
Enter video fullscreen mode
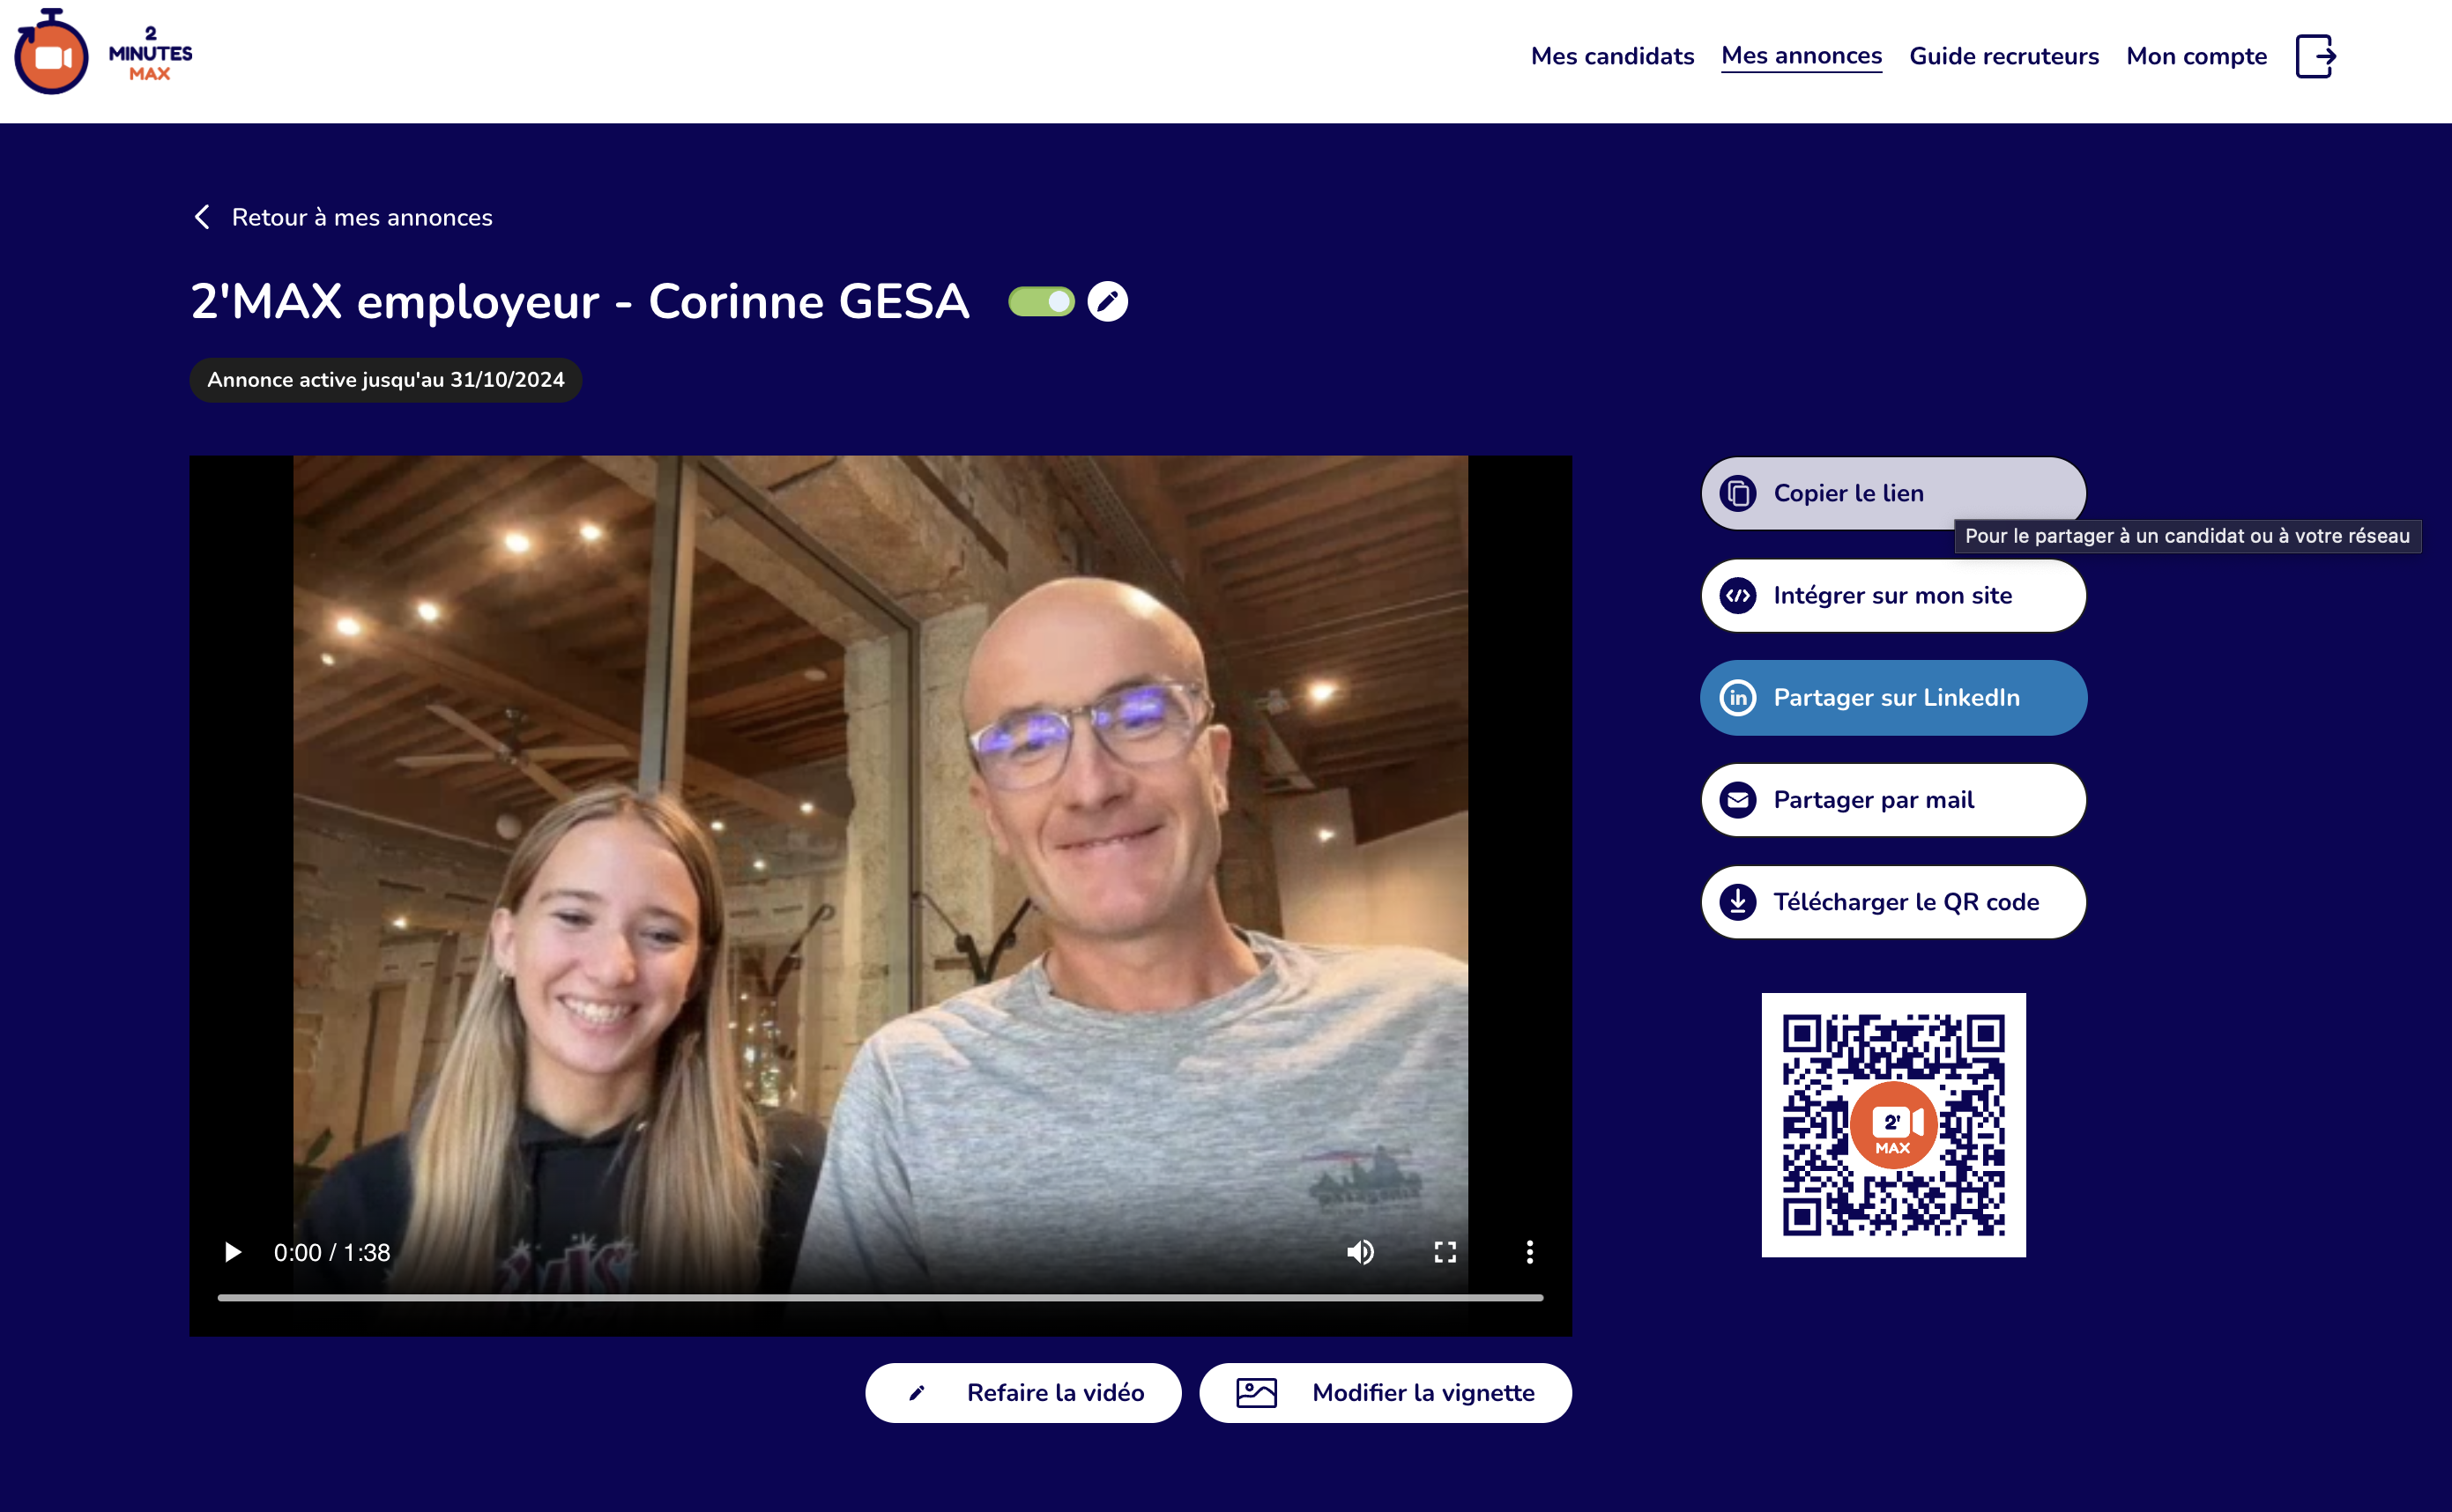1445,1252
